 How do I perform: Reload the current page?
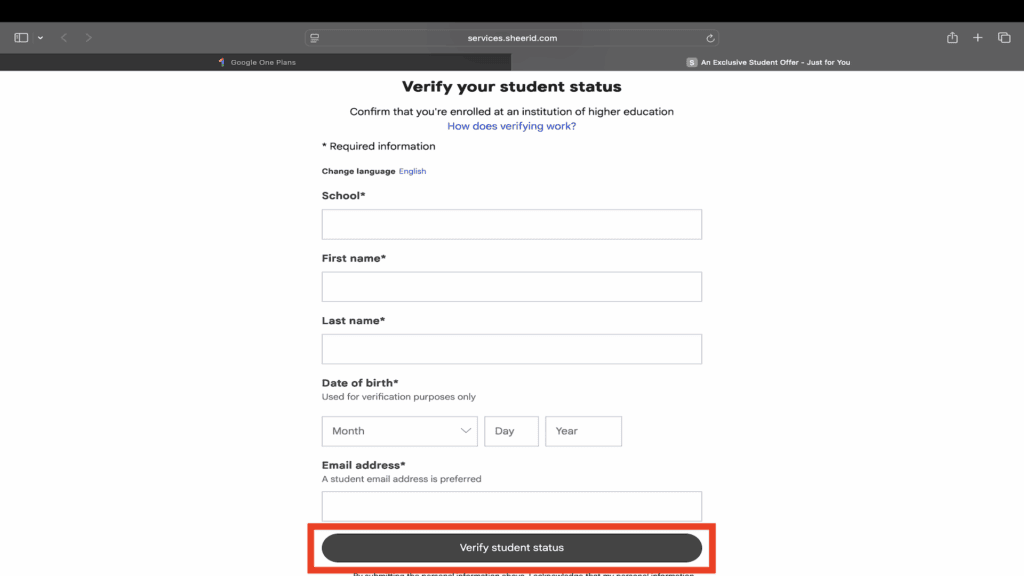(710, 37)
